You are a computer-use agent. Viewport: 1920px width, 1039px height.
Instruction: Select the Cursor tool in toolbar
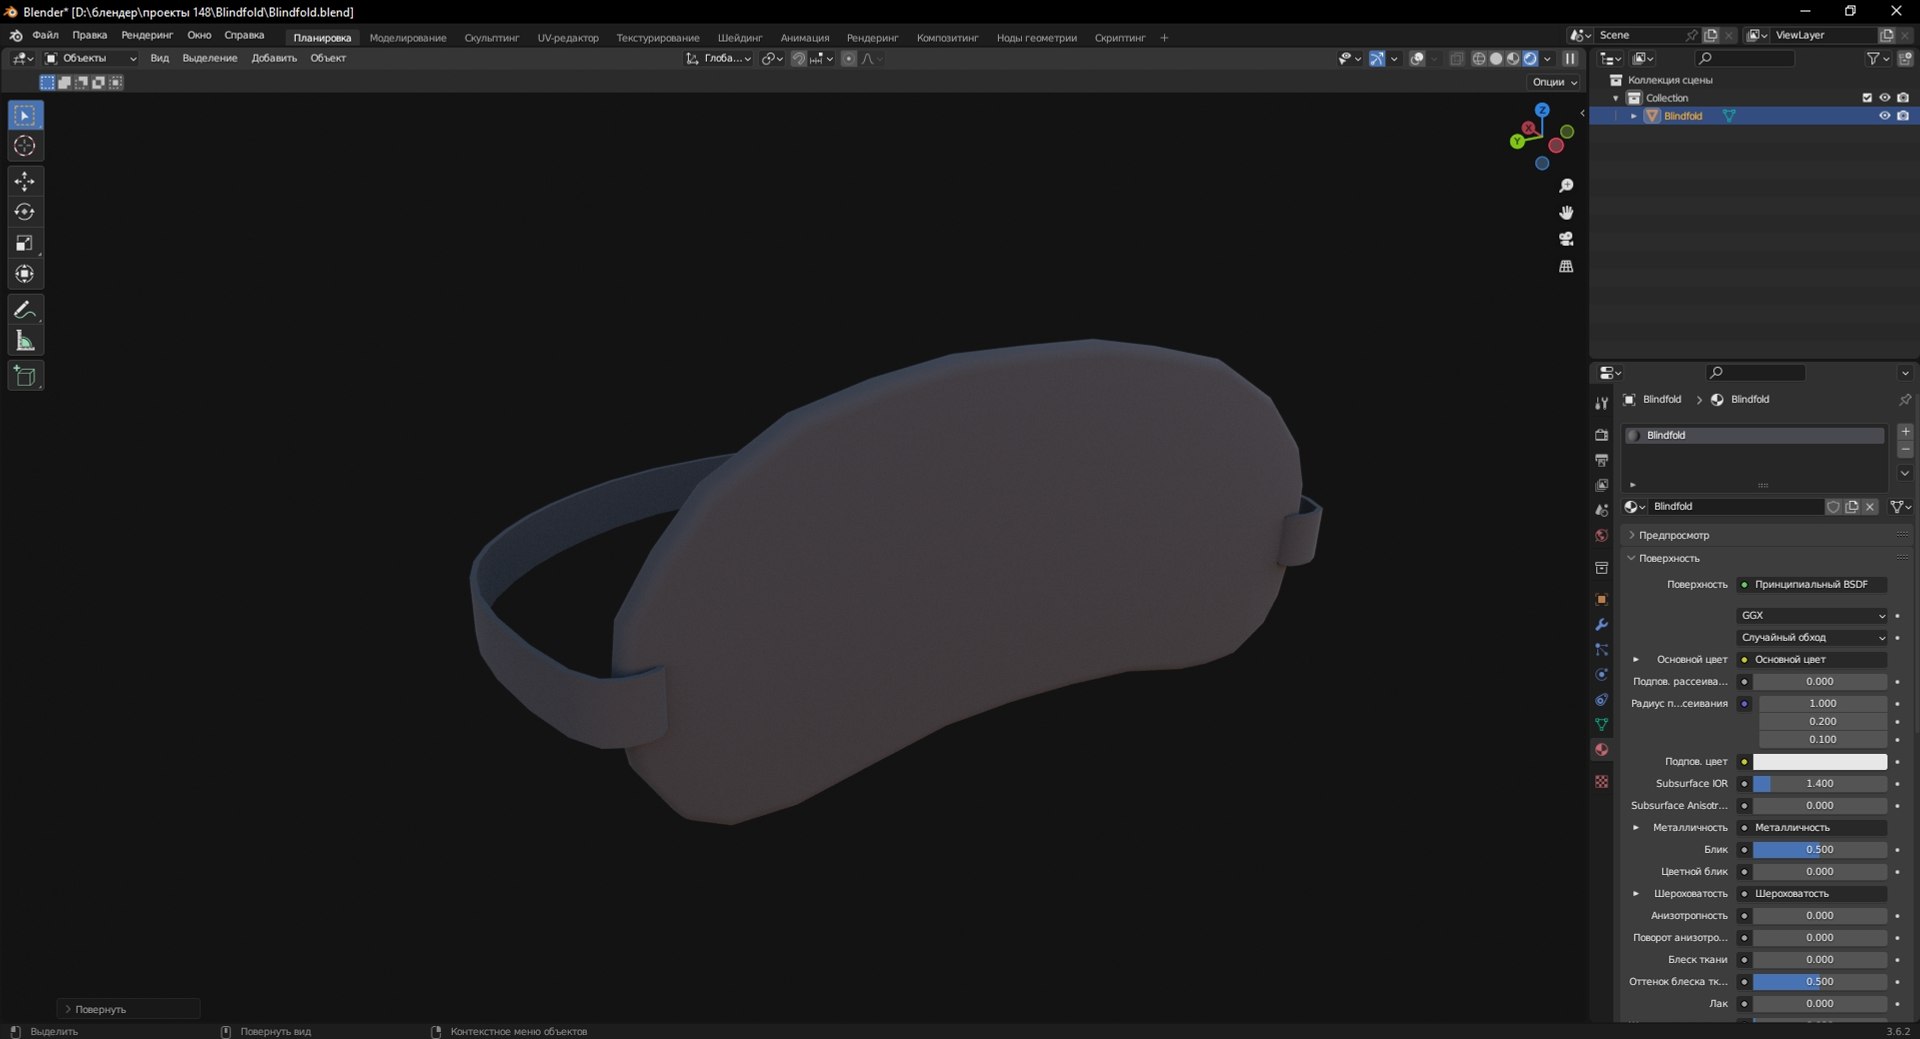[25, 146]
